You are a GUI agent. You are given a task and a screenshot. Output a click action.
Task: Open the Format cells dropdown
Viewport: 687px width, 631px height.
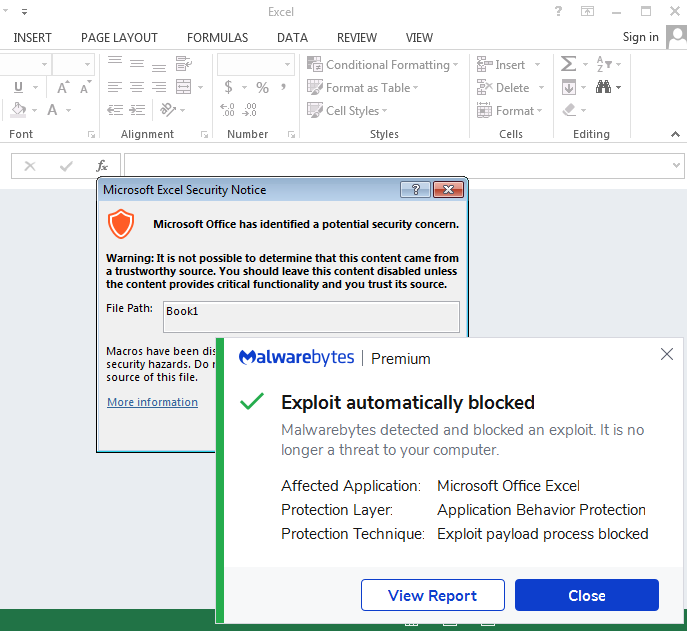pos(510,110)
